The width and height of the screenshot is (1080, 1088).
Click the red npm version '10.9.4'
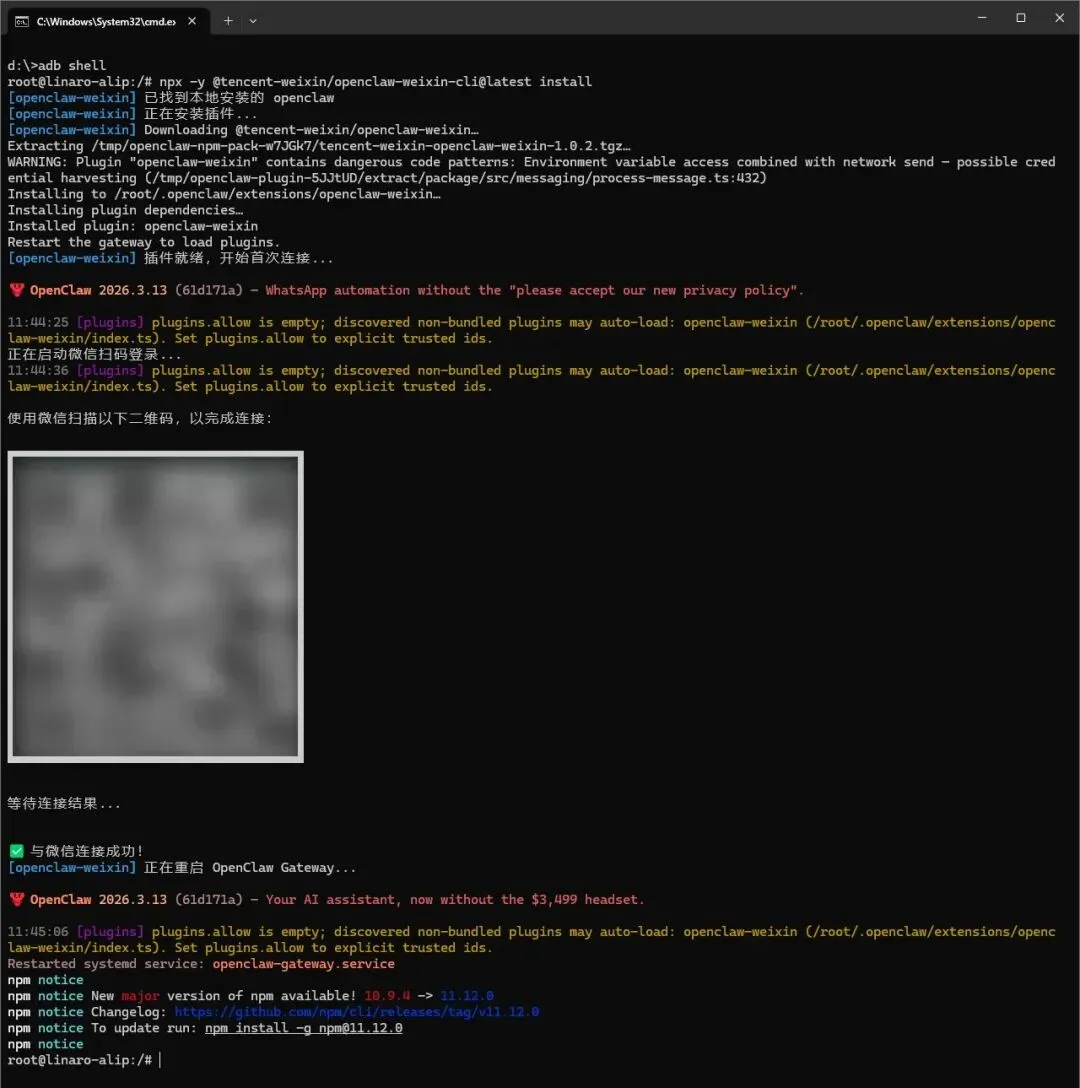[387, 996]
